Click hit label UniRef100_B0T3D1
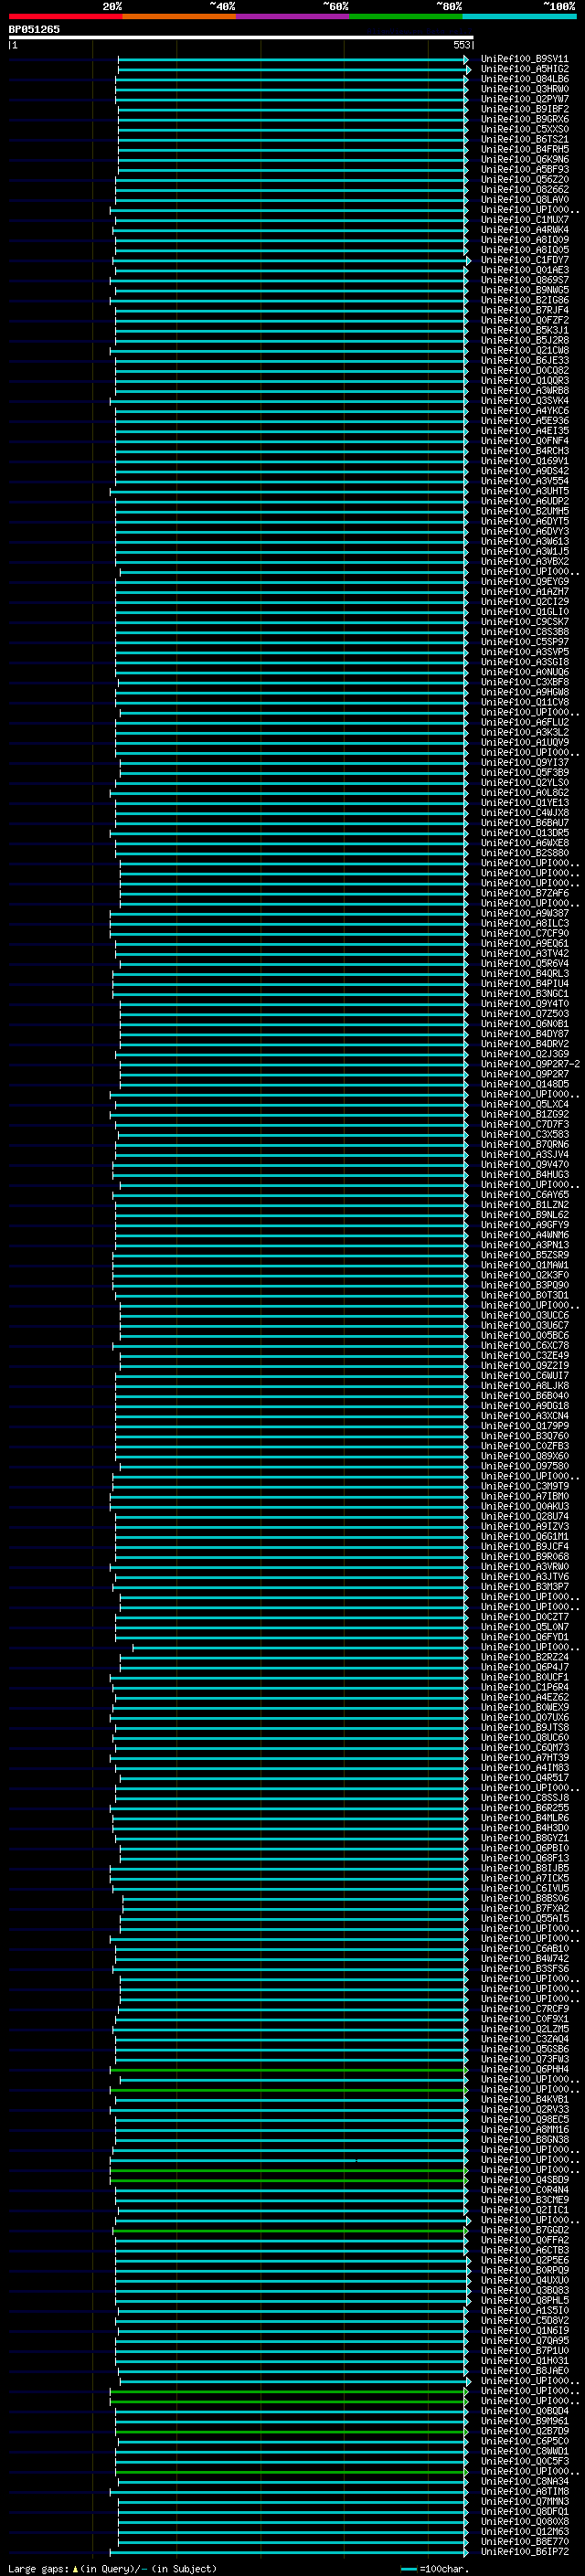Image resolution: width=585 pixels, height=2576 pixels. pos(524,1295)
